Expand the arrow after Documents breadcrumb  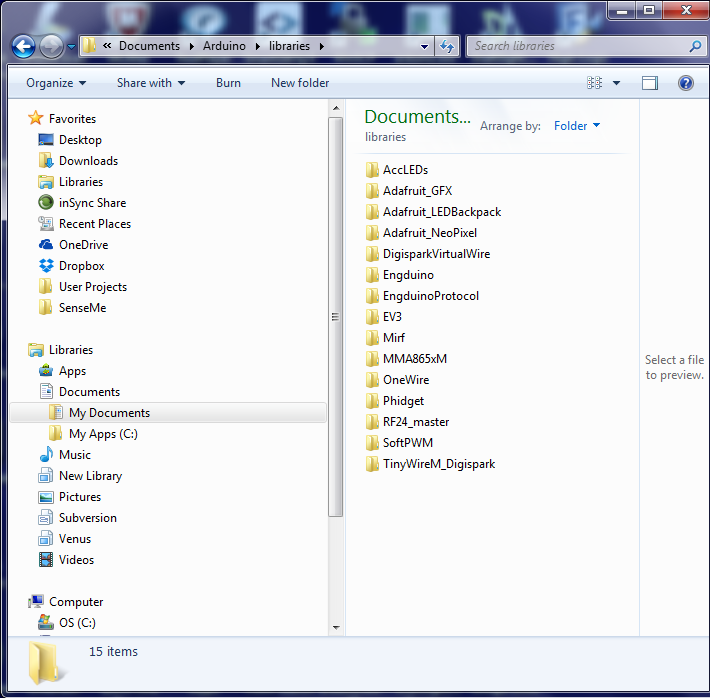[192, 46]
